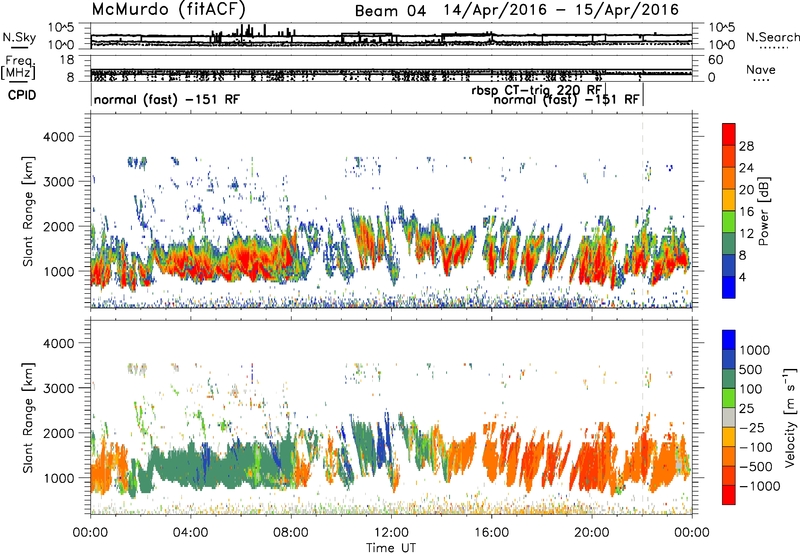Viewport: 800px width, 554px height.
Task: Click the 'N.Sky' legend label
Action: pos(19,37)
